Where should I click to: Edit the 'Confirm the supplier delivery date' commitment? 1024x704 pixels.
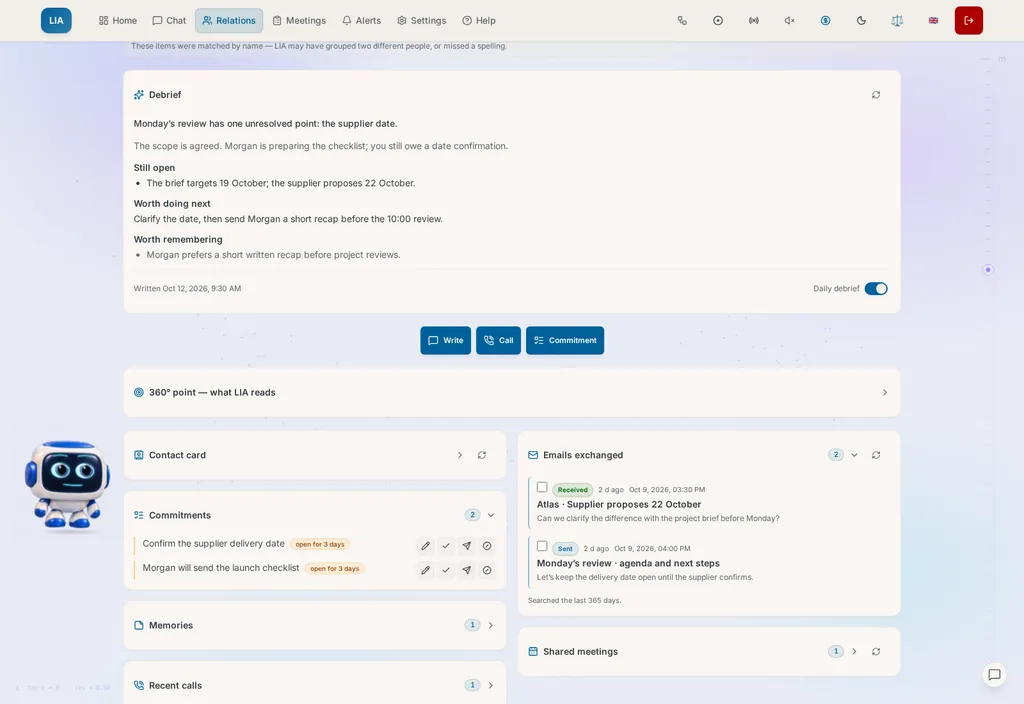coord(425,546)
